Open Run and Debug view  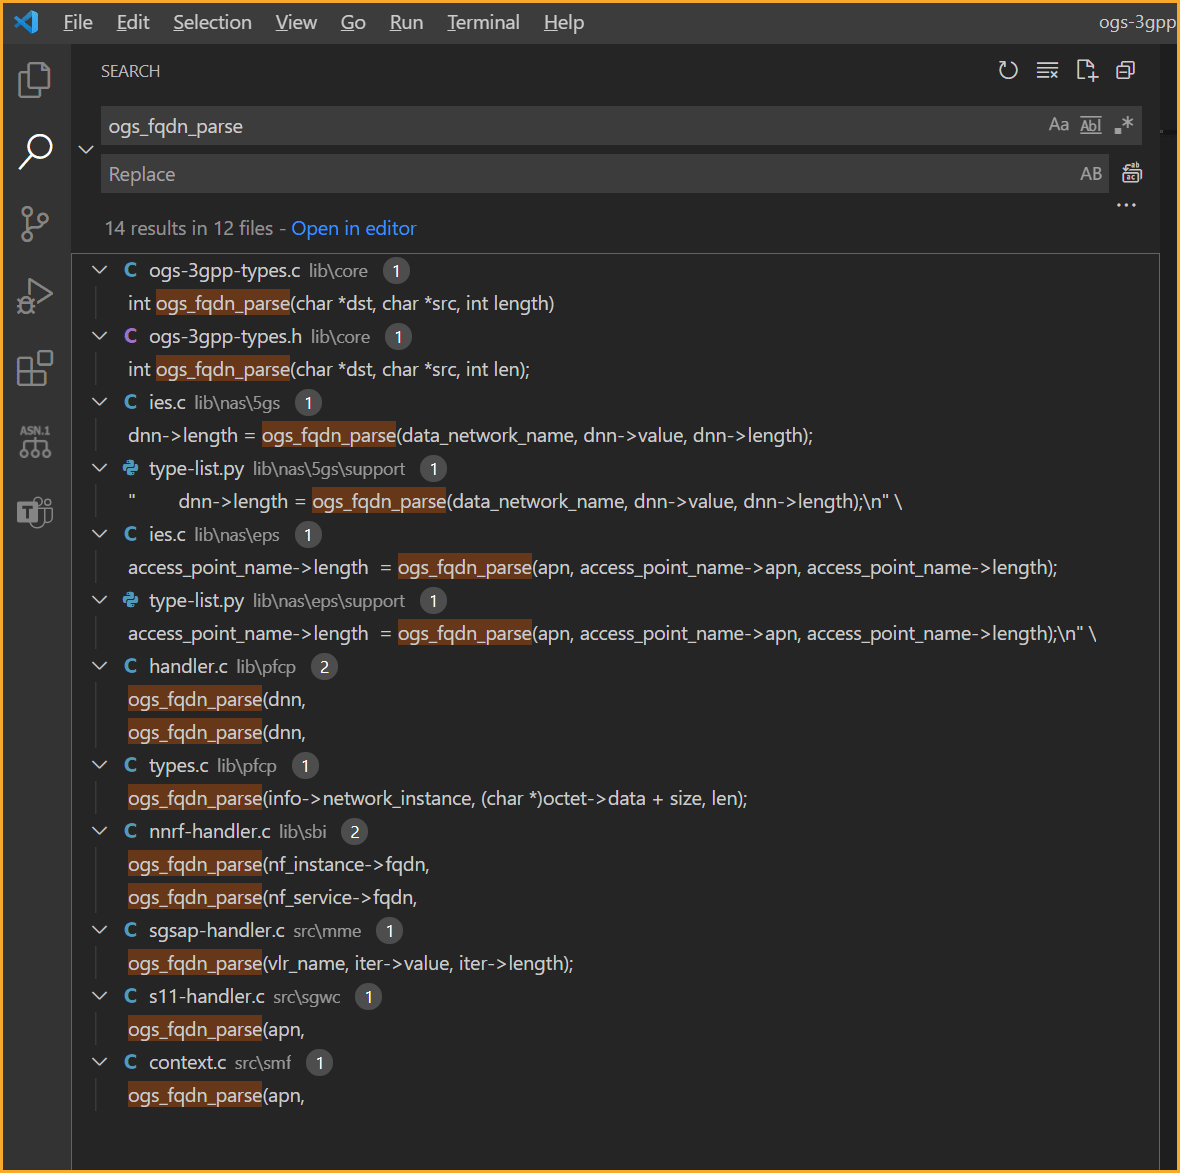coord(35,296)
